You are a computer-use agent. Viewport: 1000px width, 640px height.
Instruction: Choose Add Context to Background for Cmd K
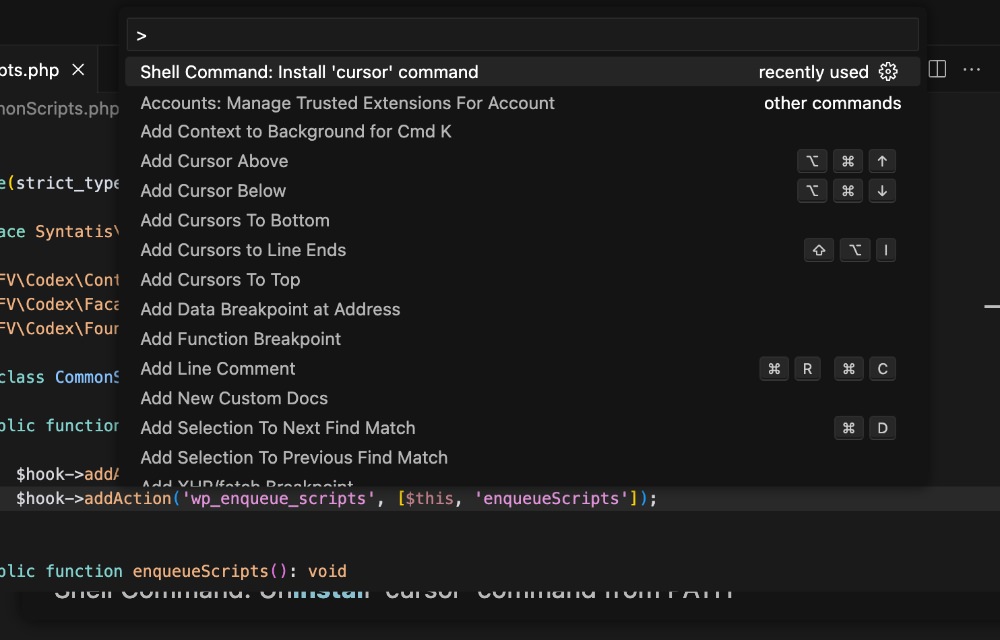522,131
